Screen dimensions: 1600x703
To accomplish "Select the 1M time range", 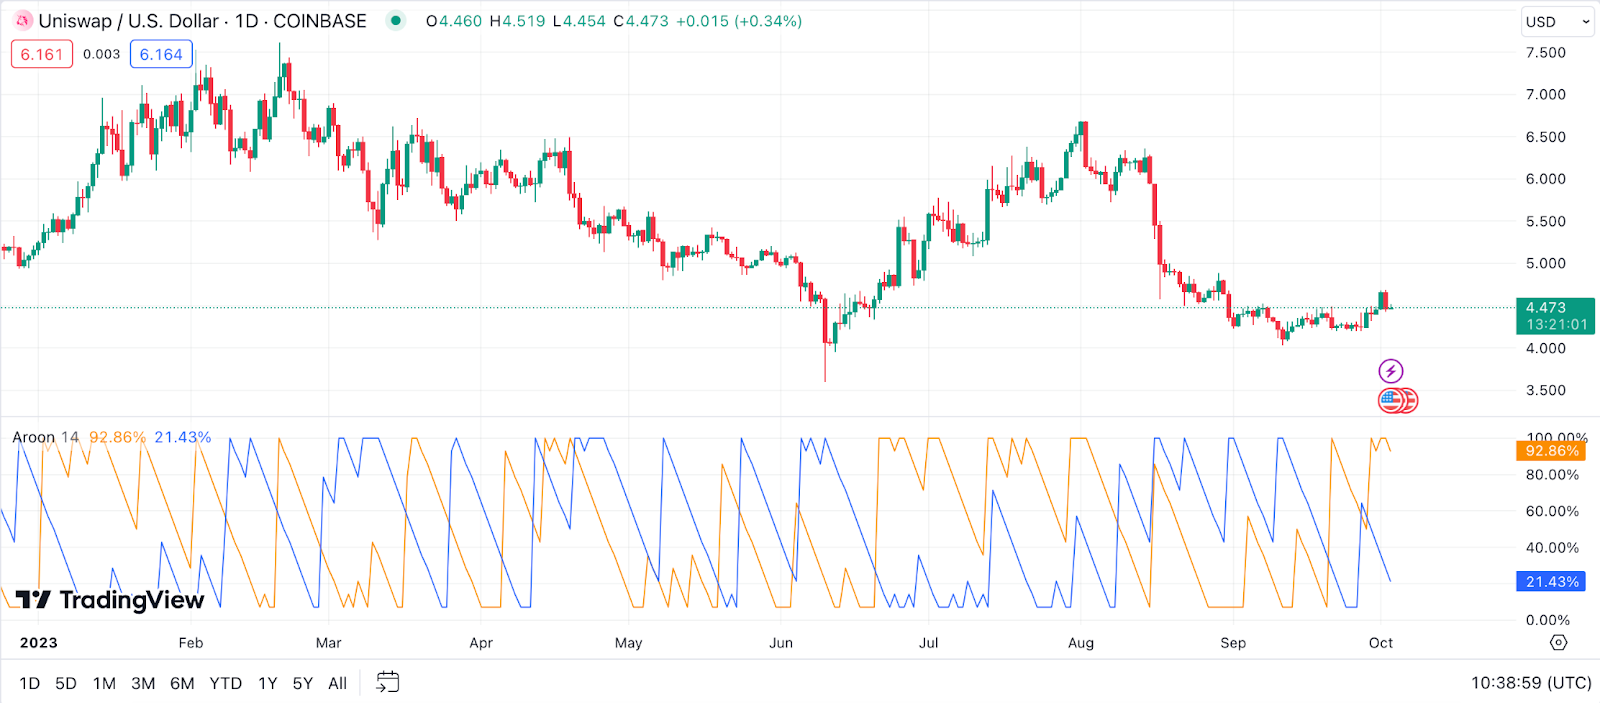I will point(104,683).
